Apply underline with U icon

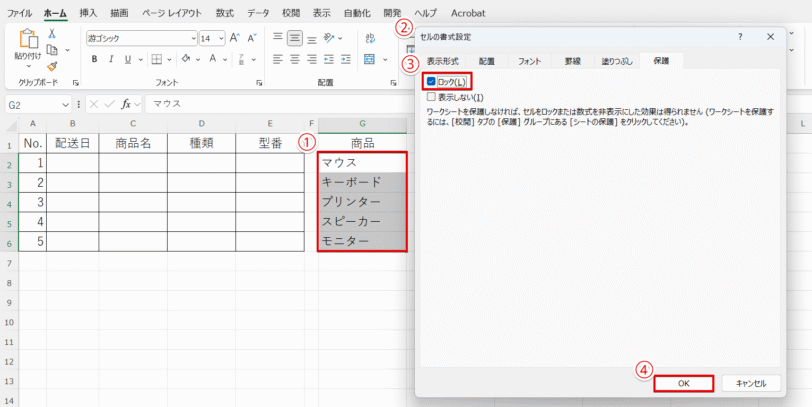(x=128, y=60)
